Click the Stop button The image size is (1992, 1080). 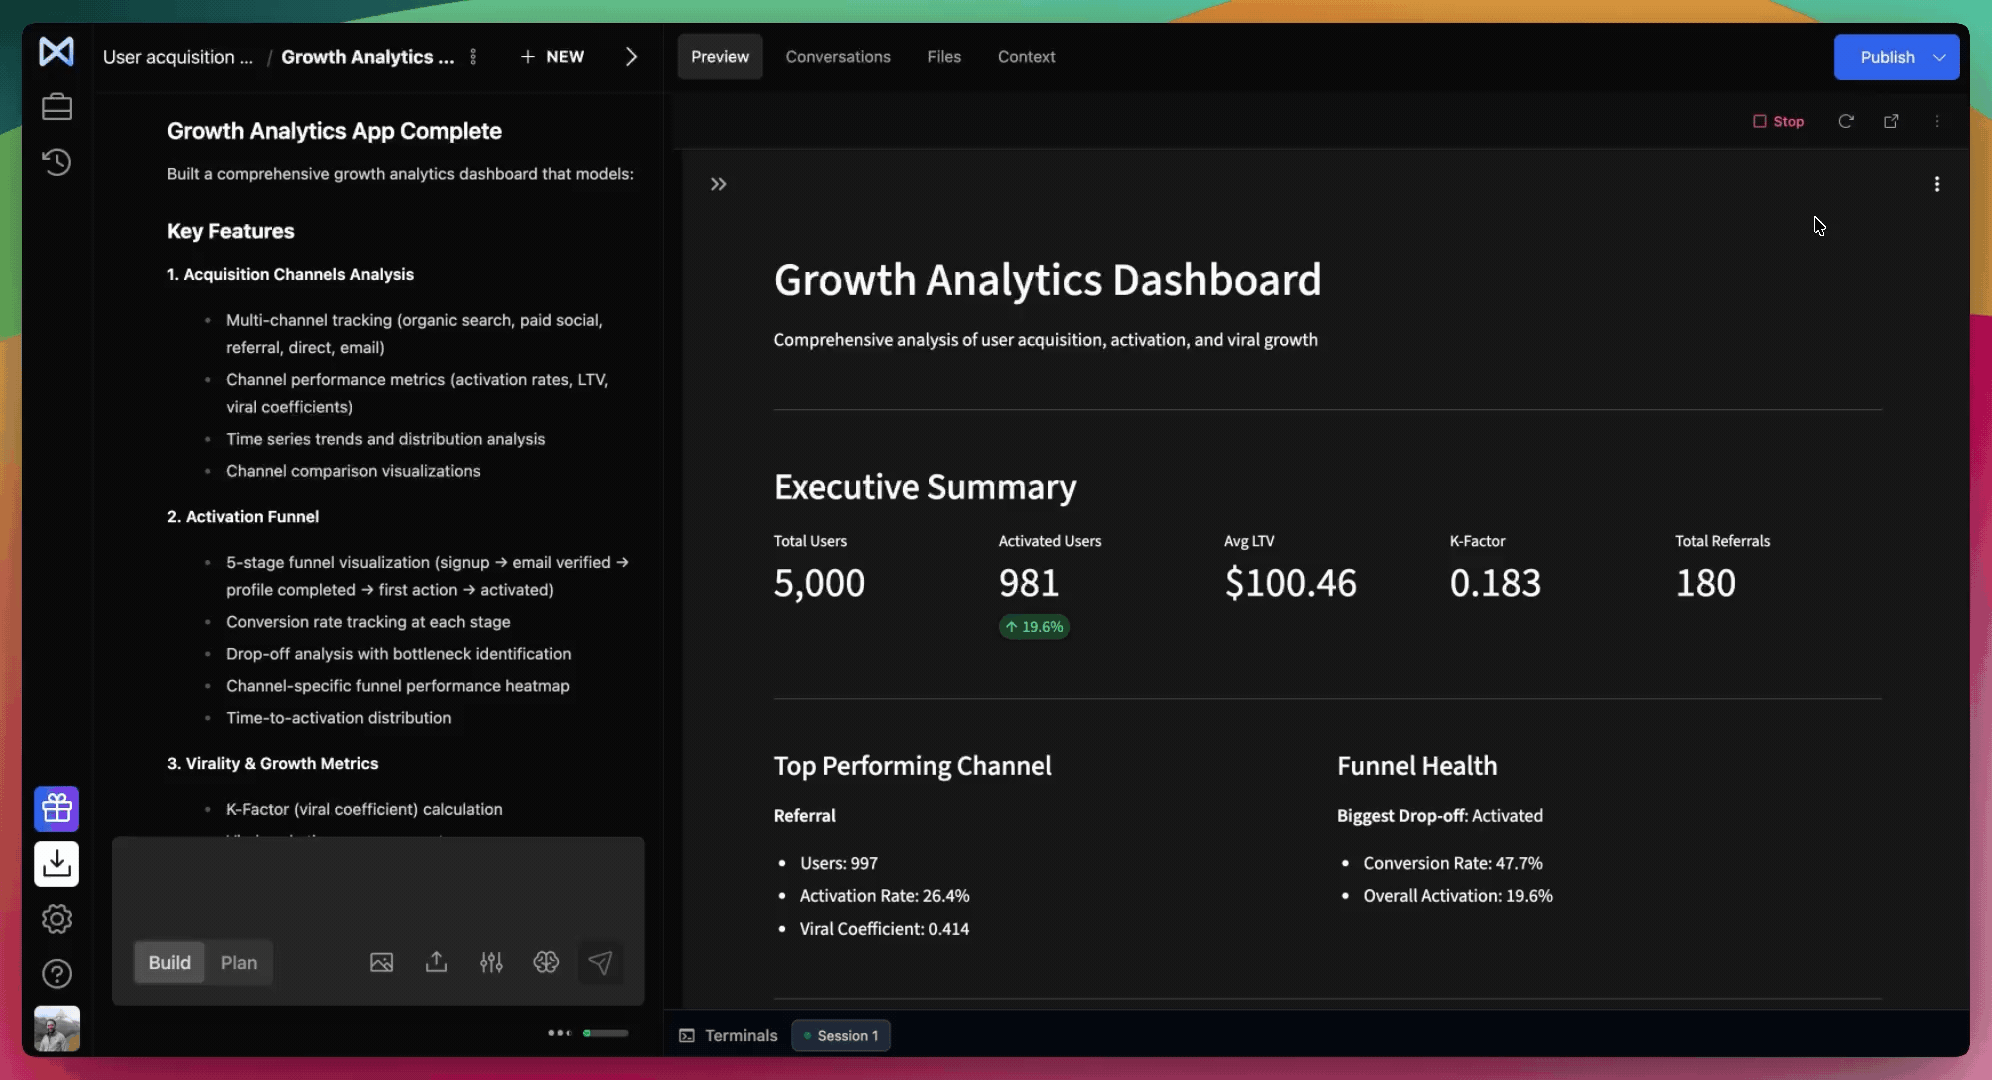[1779, 121]
